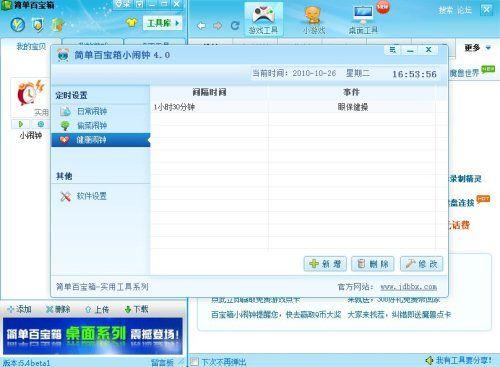
Task: Click the dialog's menu options icon
Action: click(393, 50)
